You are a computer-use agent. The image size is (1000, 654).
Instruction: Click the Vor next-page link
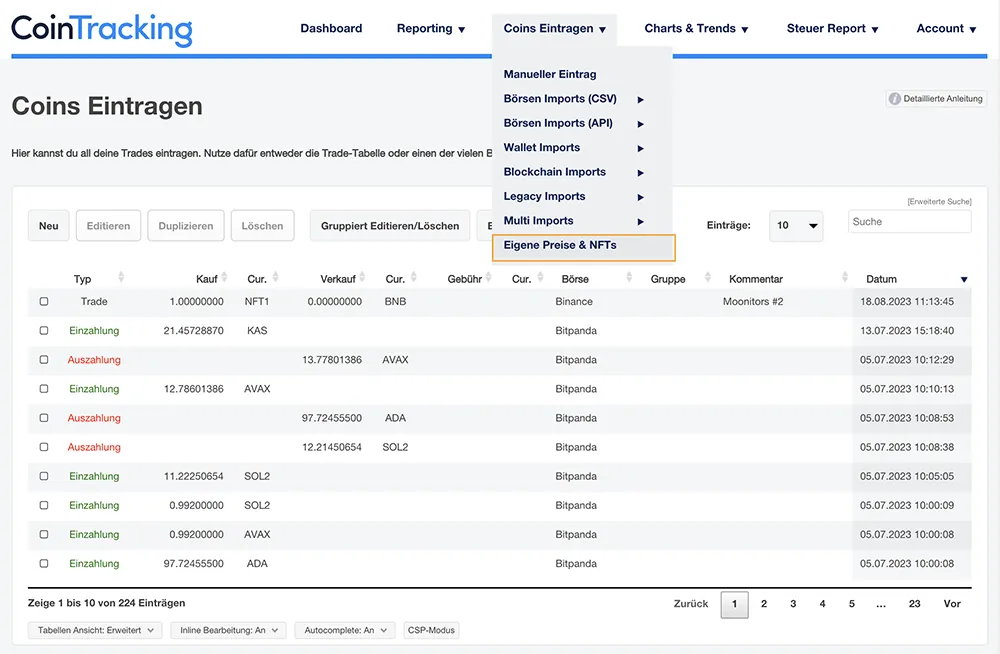(952, 604)
